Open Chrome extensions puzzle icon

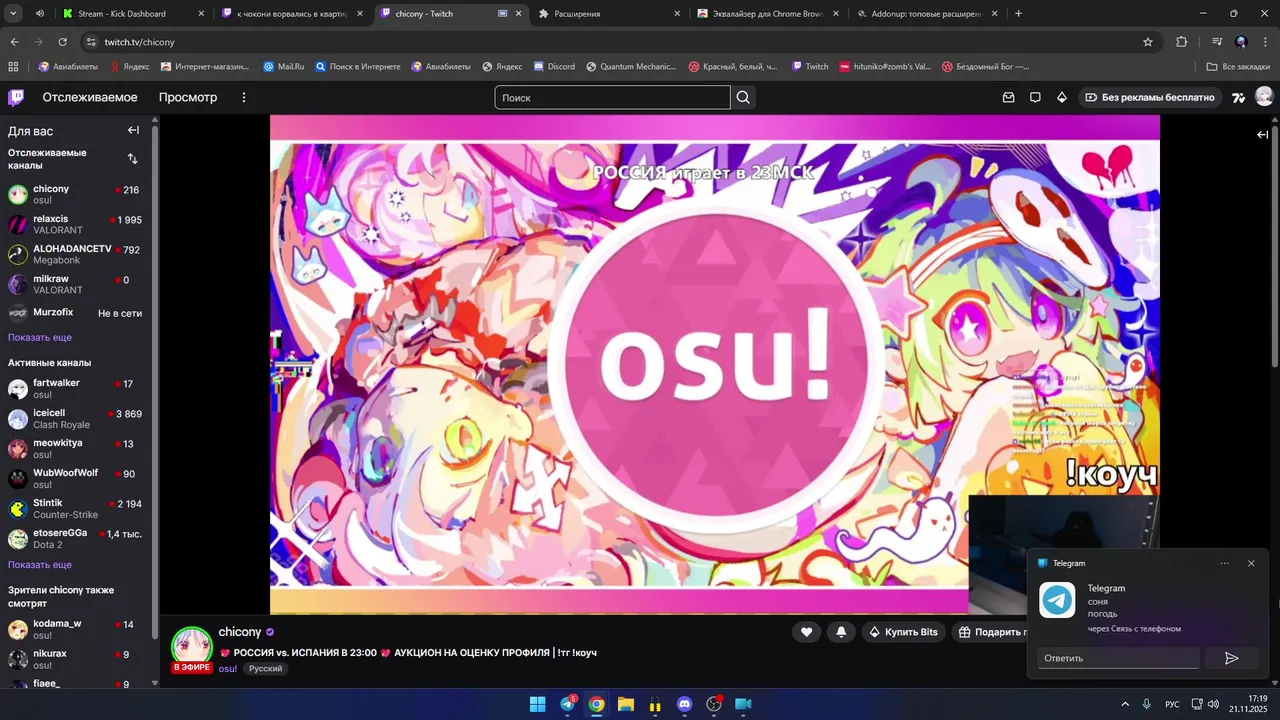(x=1181, y=42)
